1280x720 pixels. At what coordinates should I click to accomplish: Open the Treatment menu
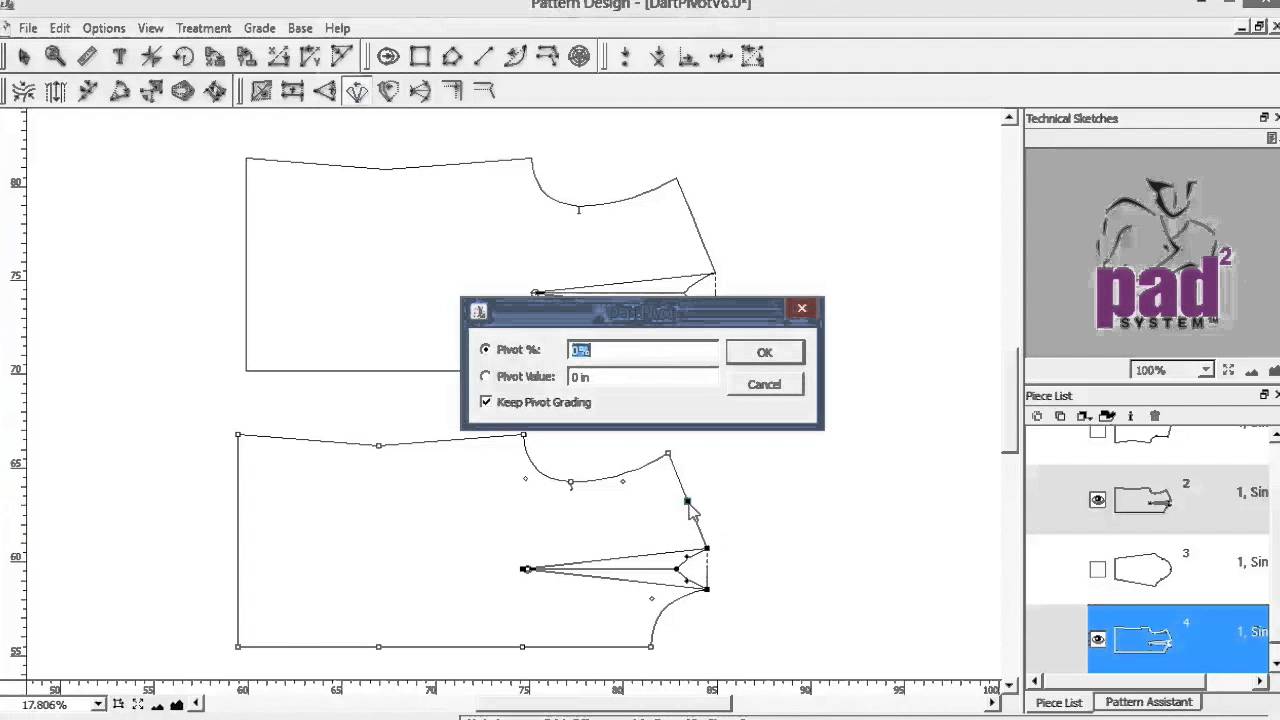pyautogui.click(x=203, y=28)
